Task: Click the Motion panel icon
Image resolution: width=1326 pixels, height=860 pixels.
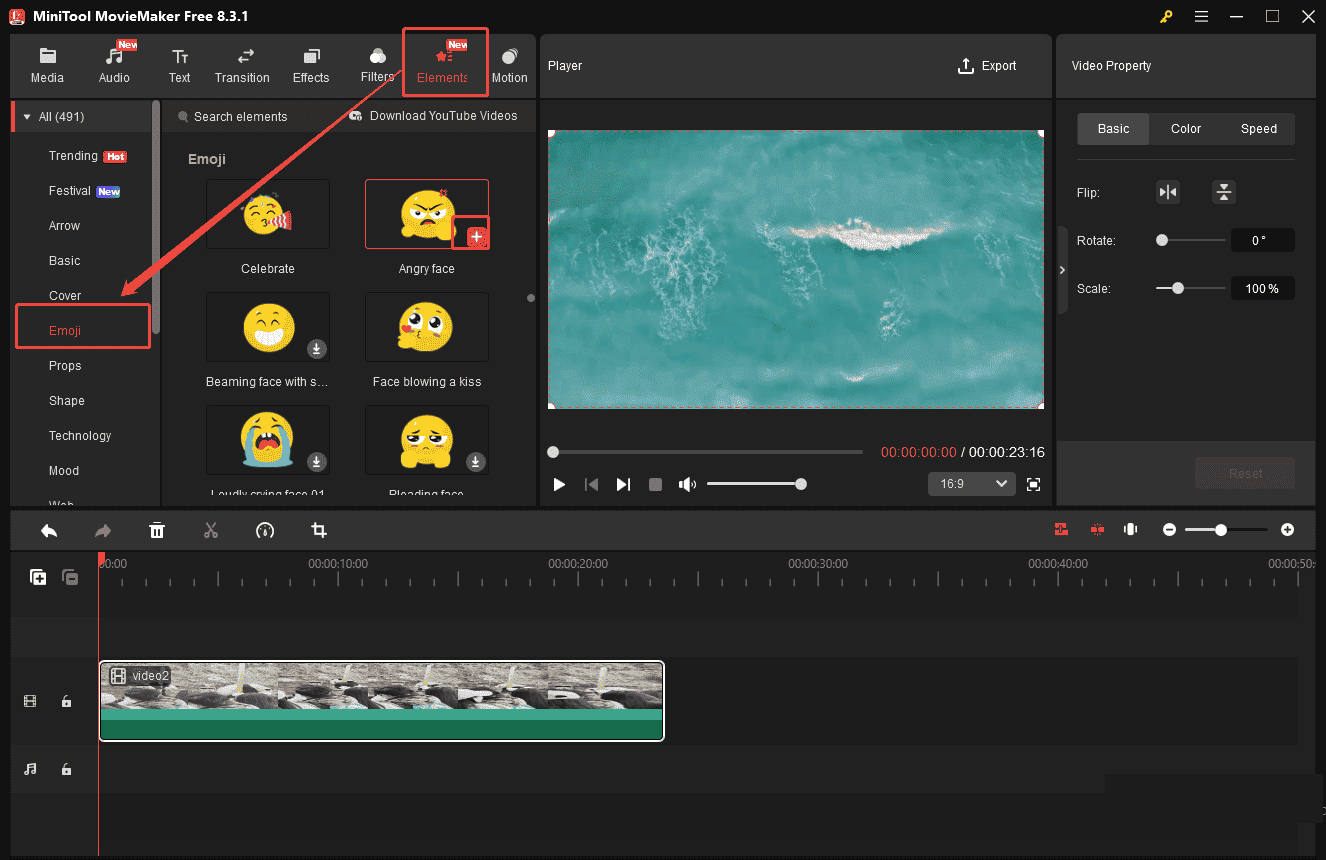Action: (510, 64)
